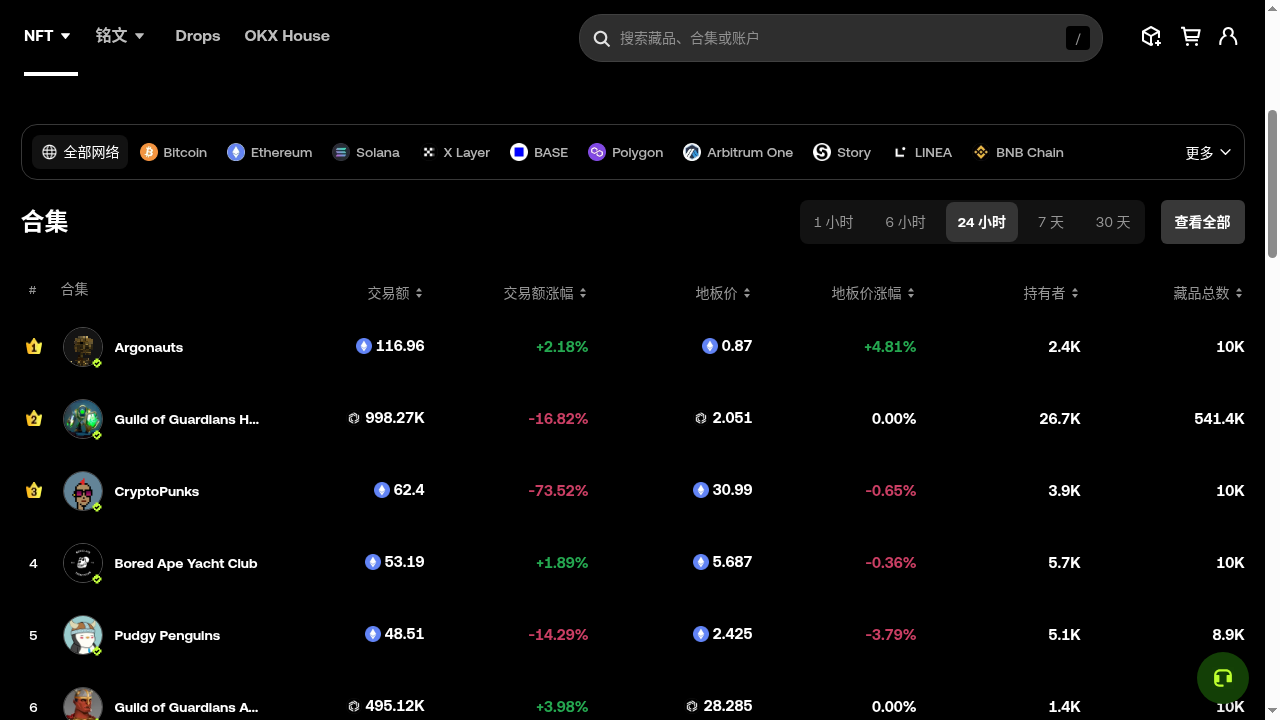Sort by 藏品总数 column
The width and height of the screenshot is (1280, 720).
pyautogui.click(x=1208, y=293)
